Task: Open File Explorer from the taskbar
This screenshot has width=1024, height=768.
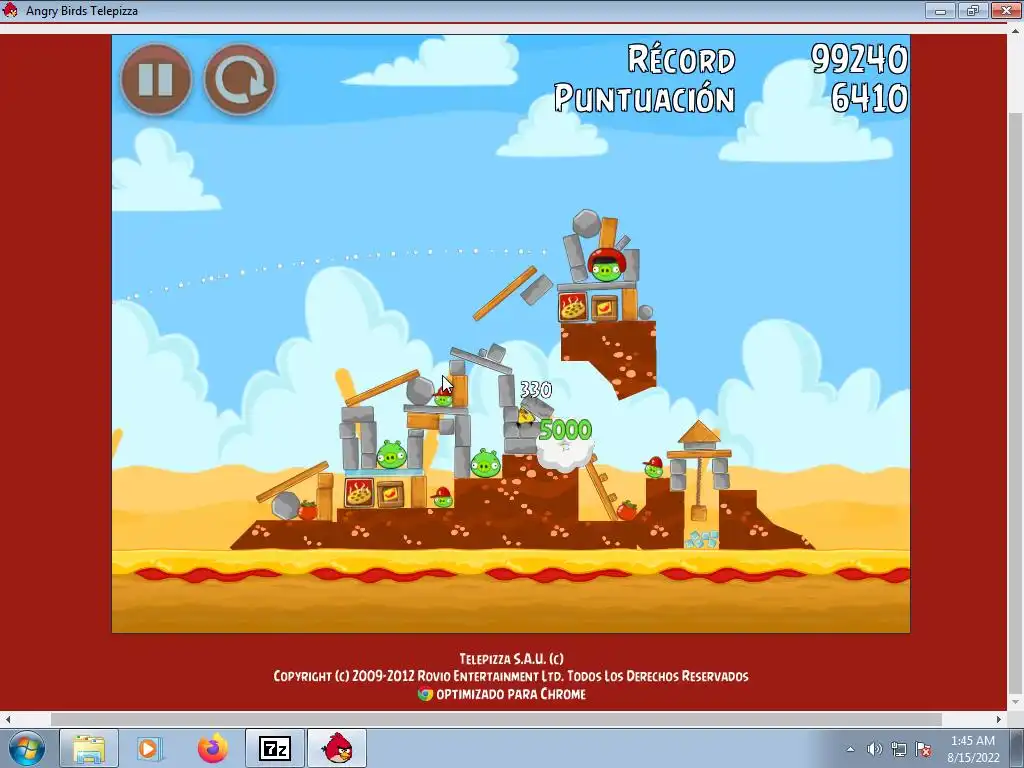Action: point(89,748)
